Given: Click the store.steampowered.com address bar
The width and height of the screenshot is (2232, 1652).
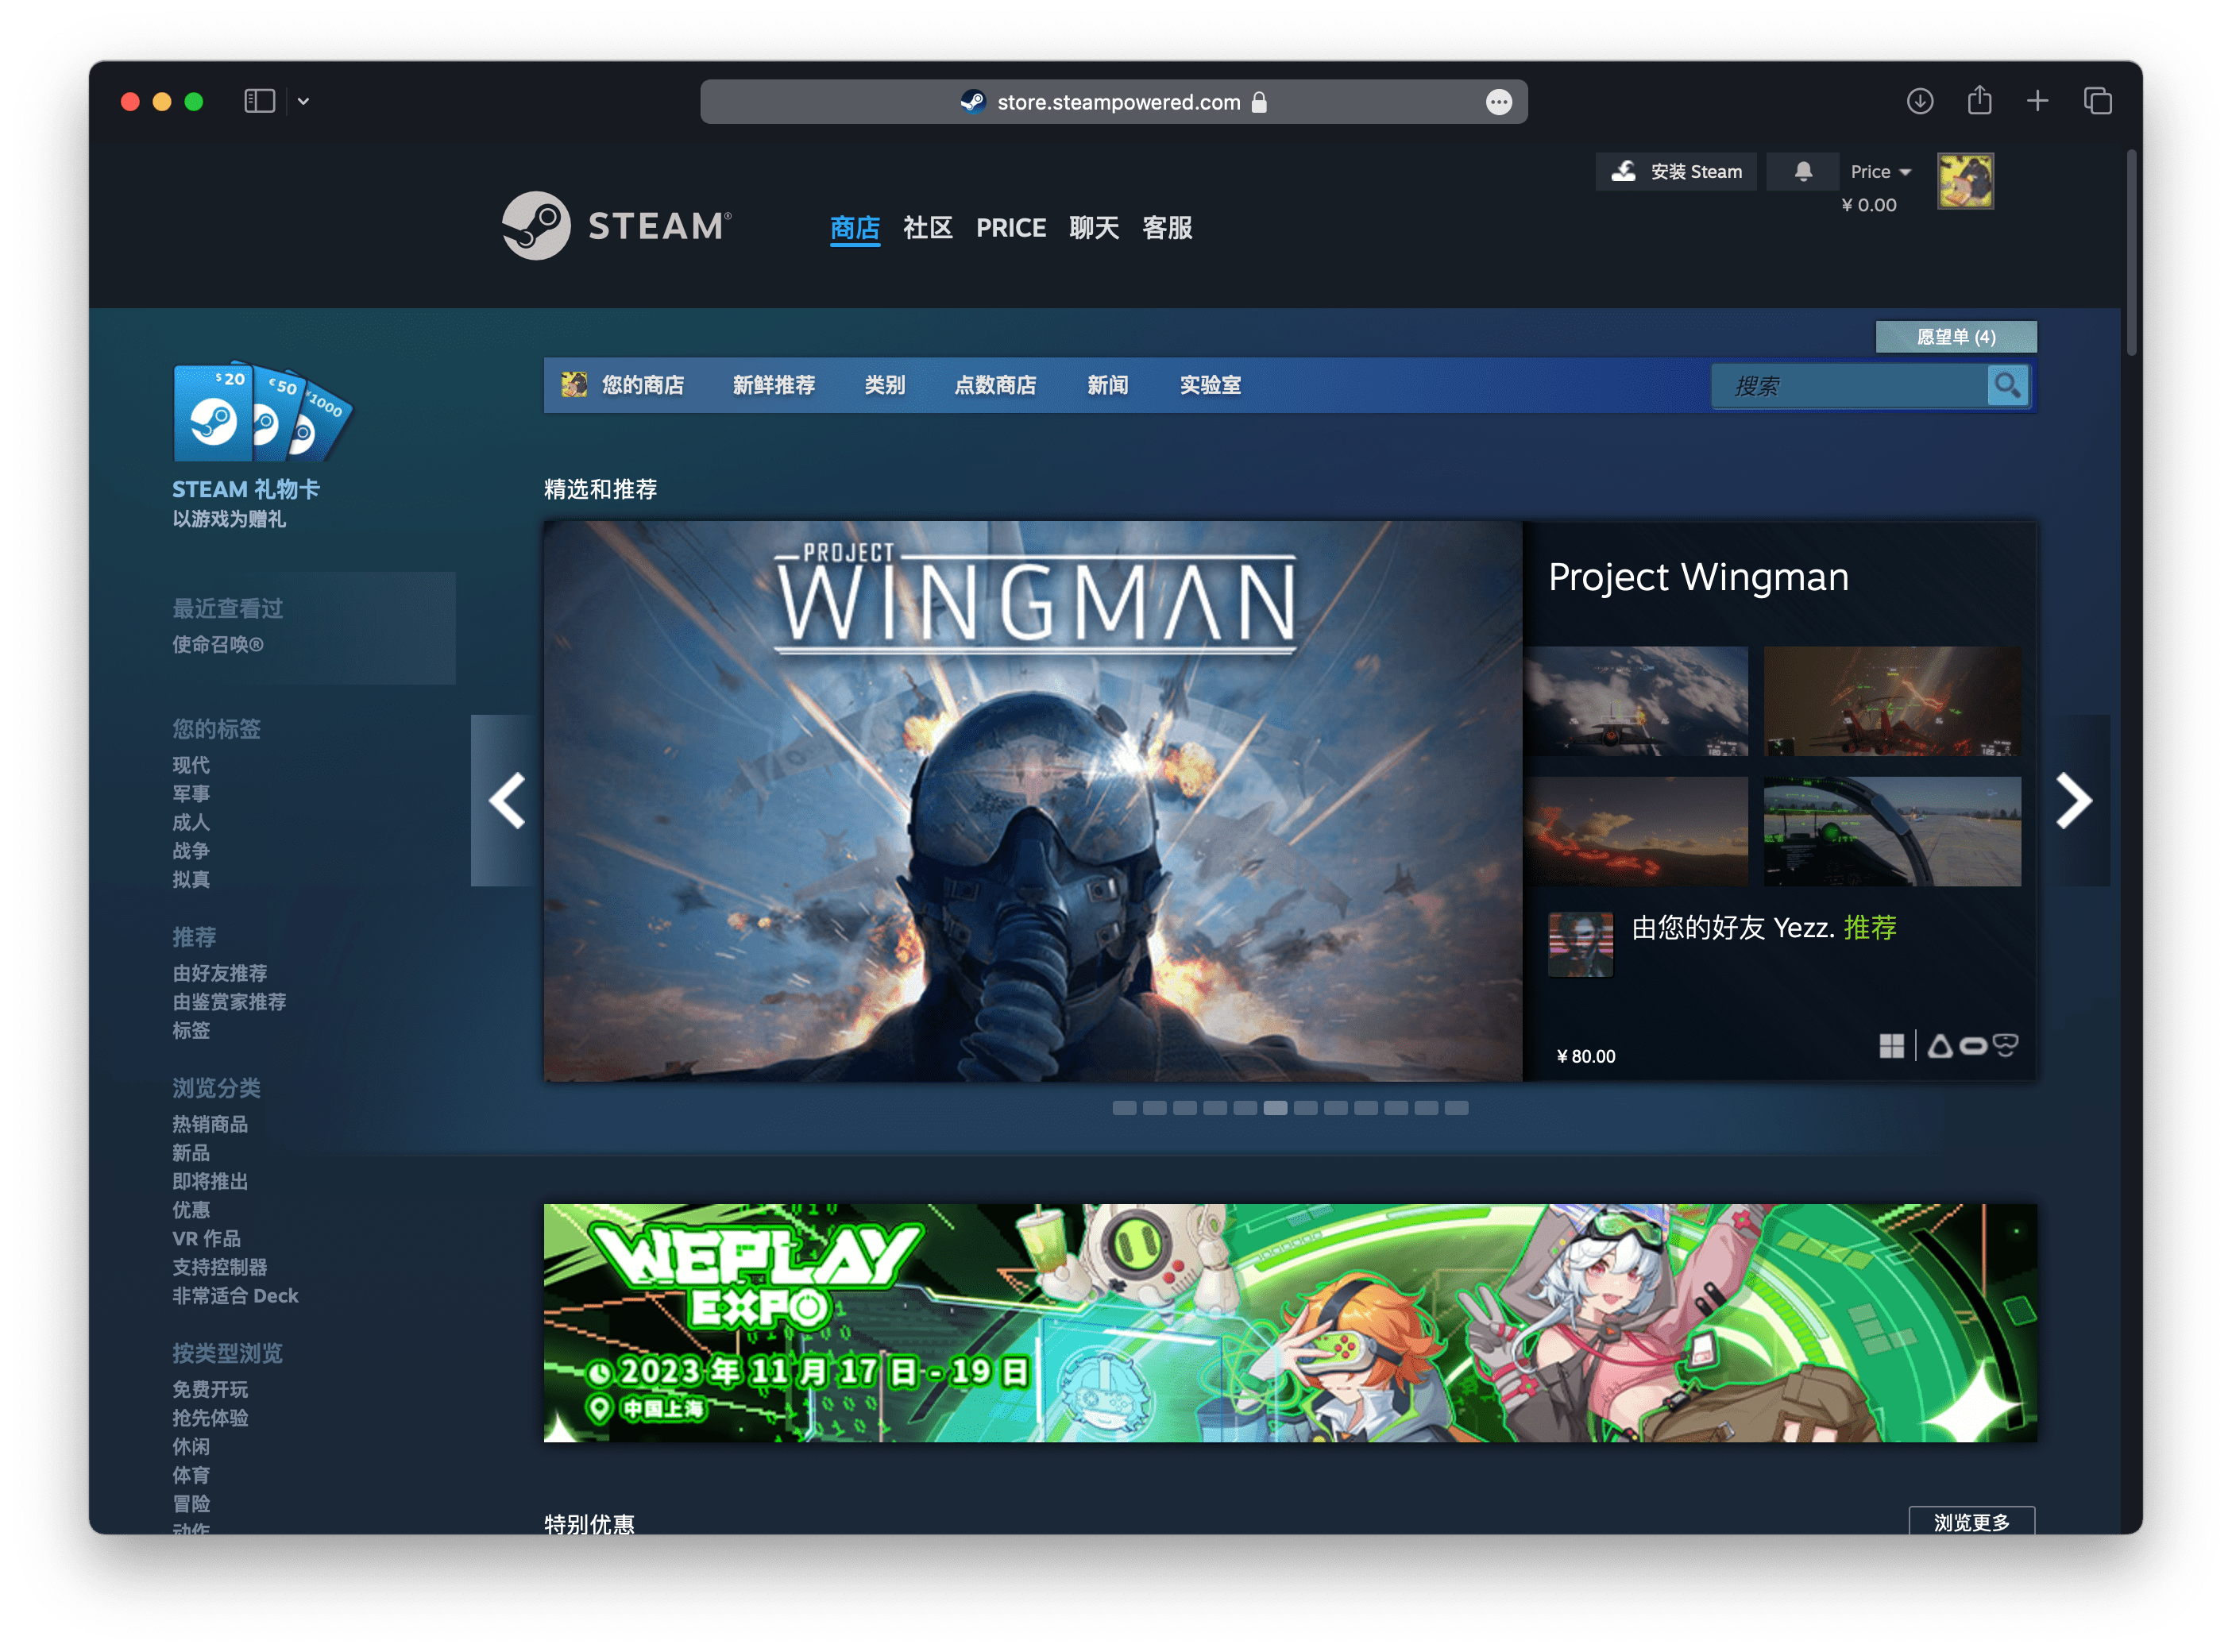Looking at the screenshot, I should [1113, 102].
